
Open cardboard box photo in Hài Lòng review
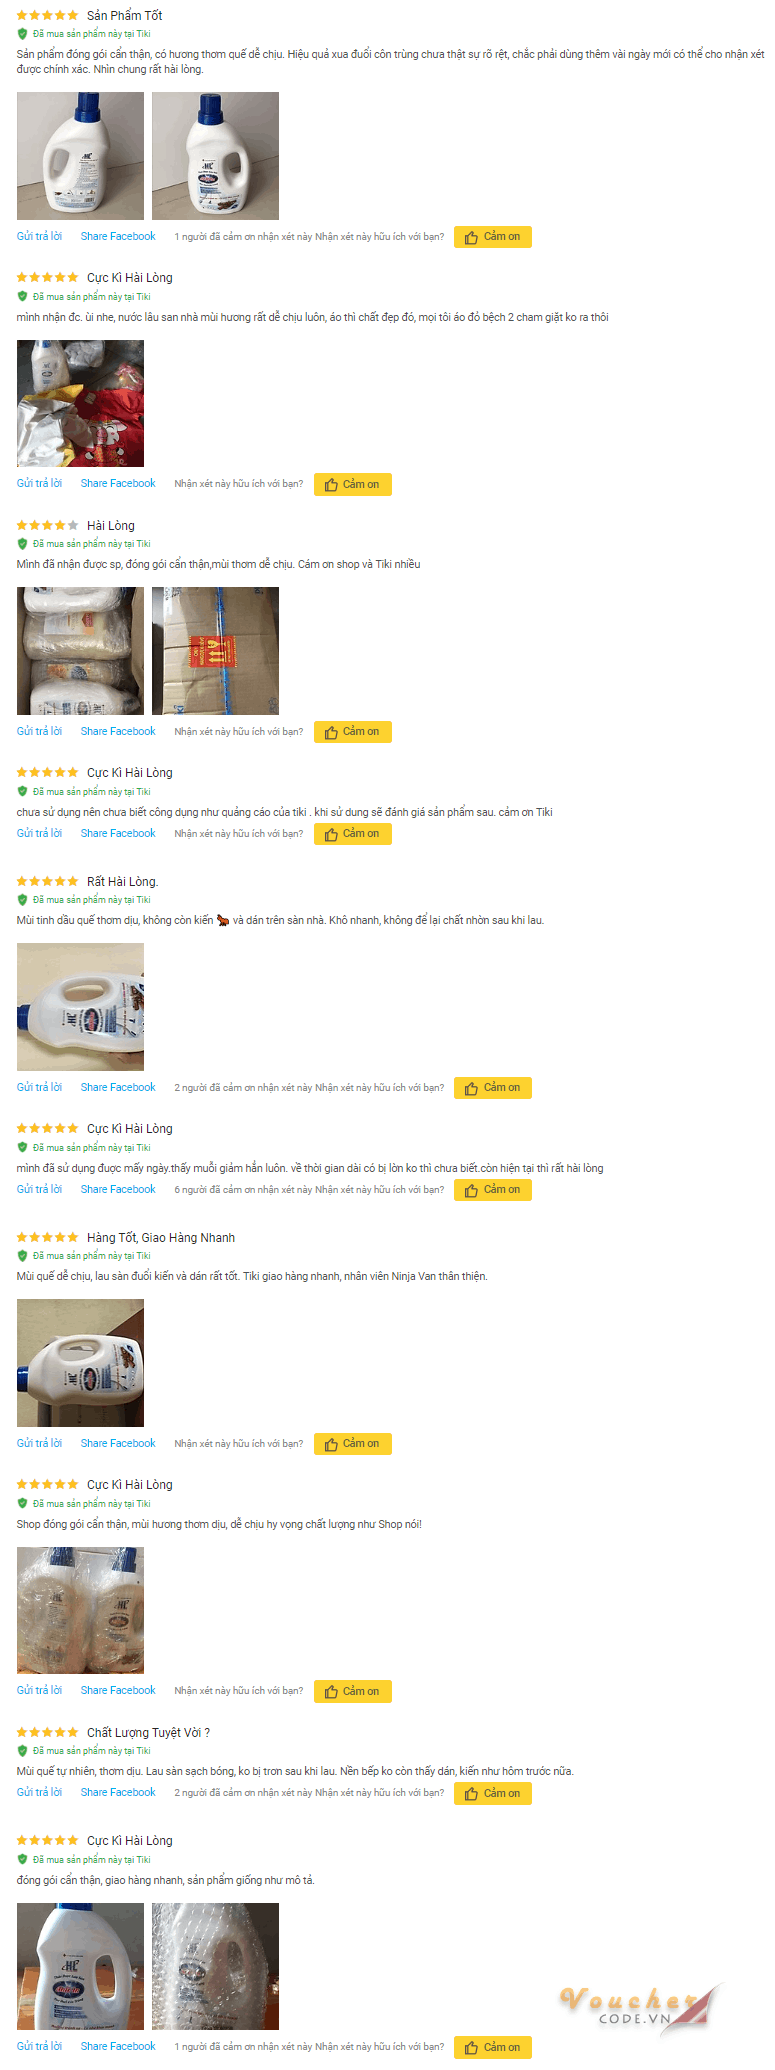[x=215, y=651]
